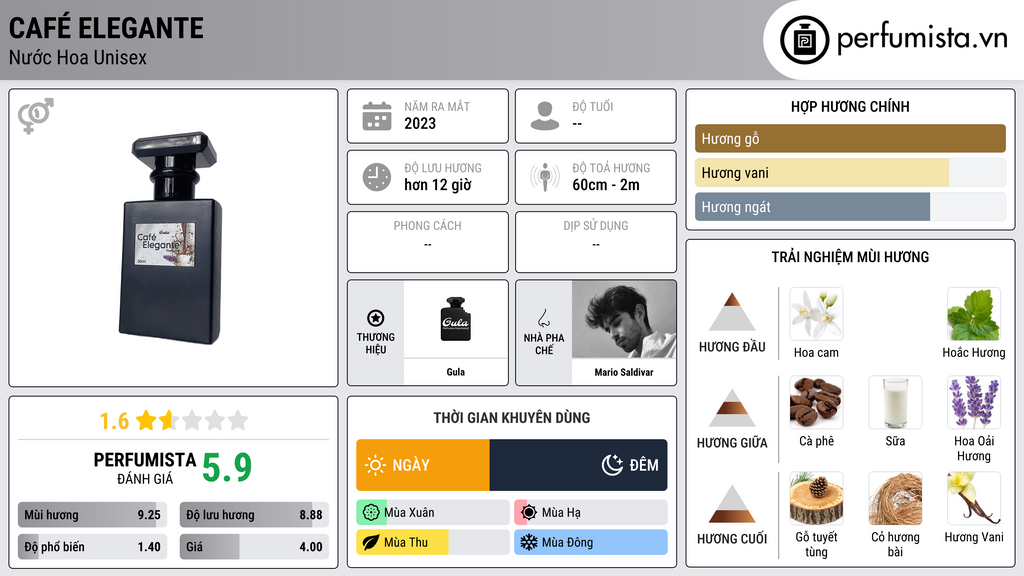Click the middle notes pyramid icon

point(732,408)
